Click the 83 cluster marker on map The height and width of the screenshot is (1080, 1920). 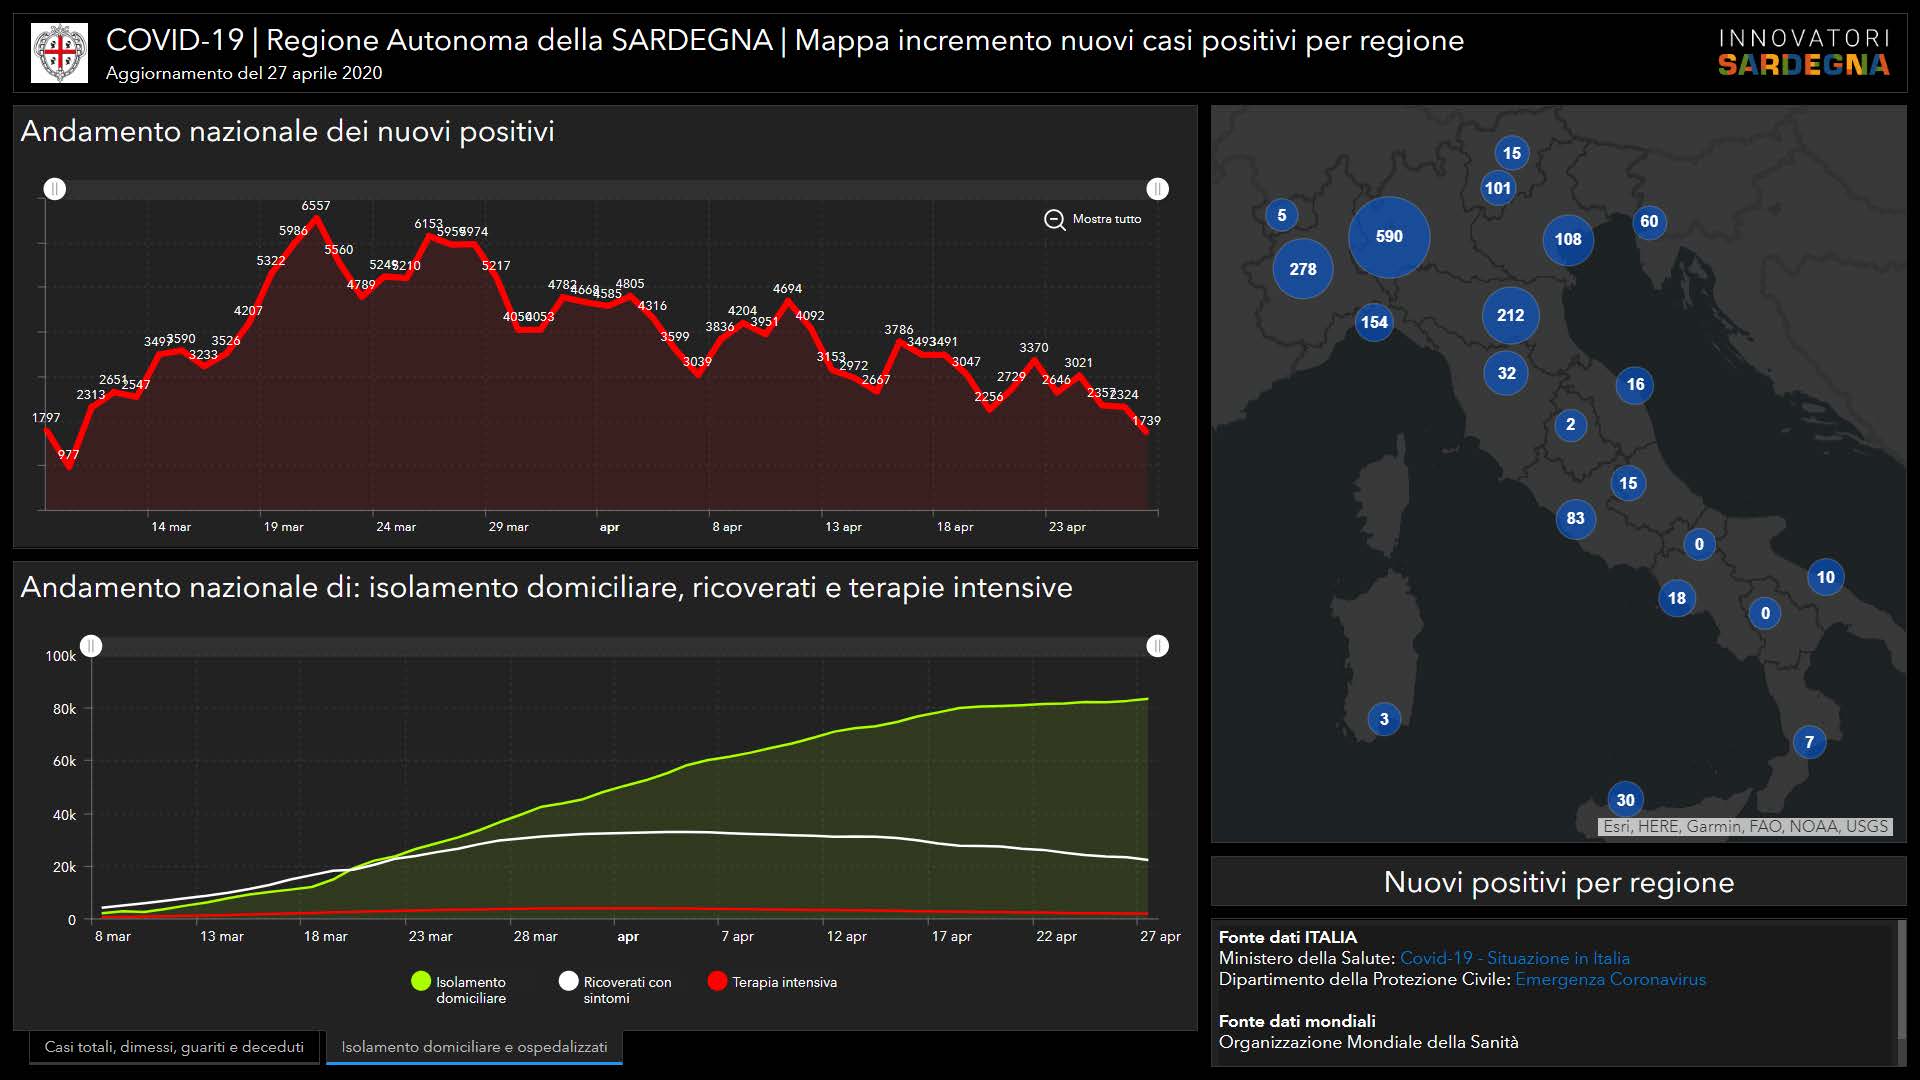click(x=1575, y=518)
